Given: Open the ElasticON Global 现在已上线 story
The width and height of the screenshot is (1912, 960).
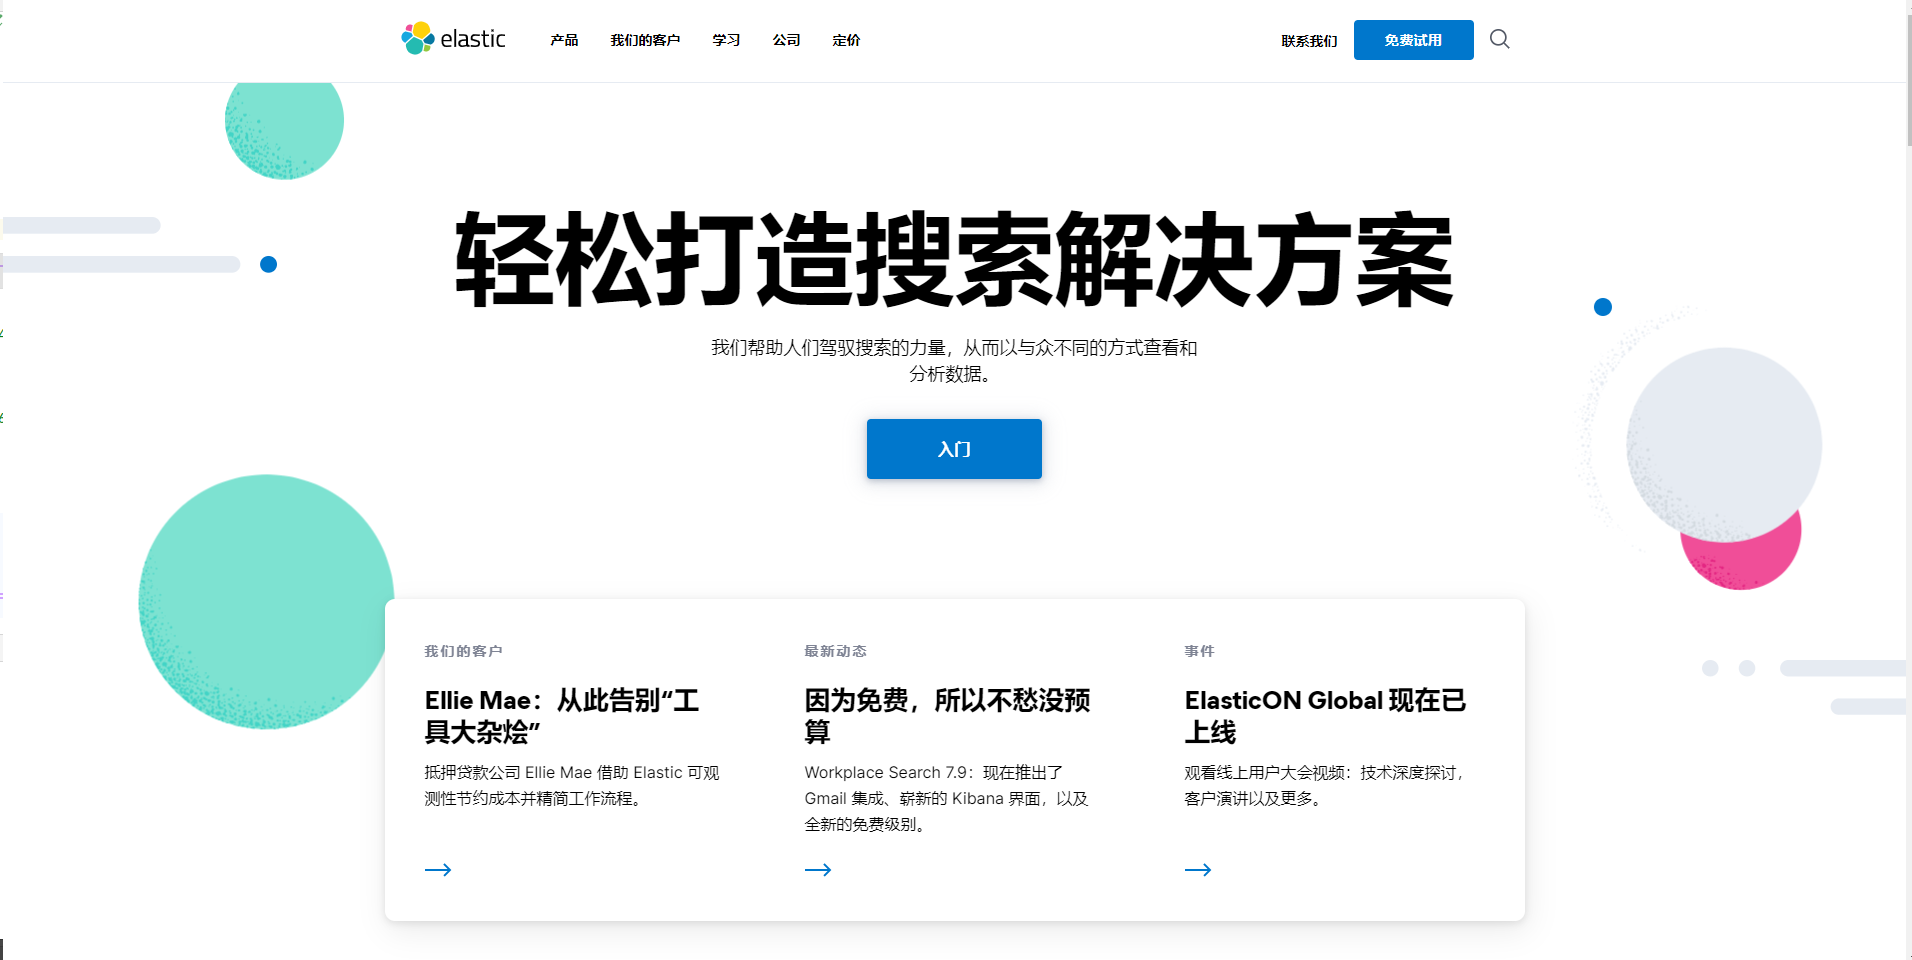Looking at the screenshot, I should 1324,716.
